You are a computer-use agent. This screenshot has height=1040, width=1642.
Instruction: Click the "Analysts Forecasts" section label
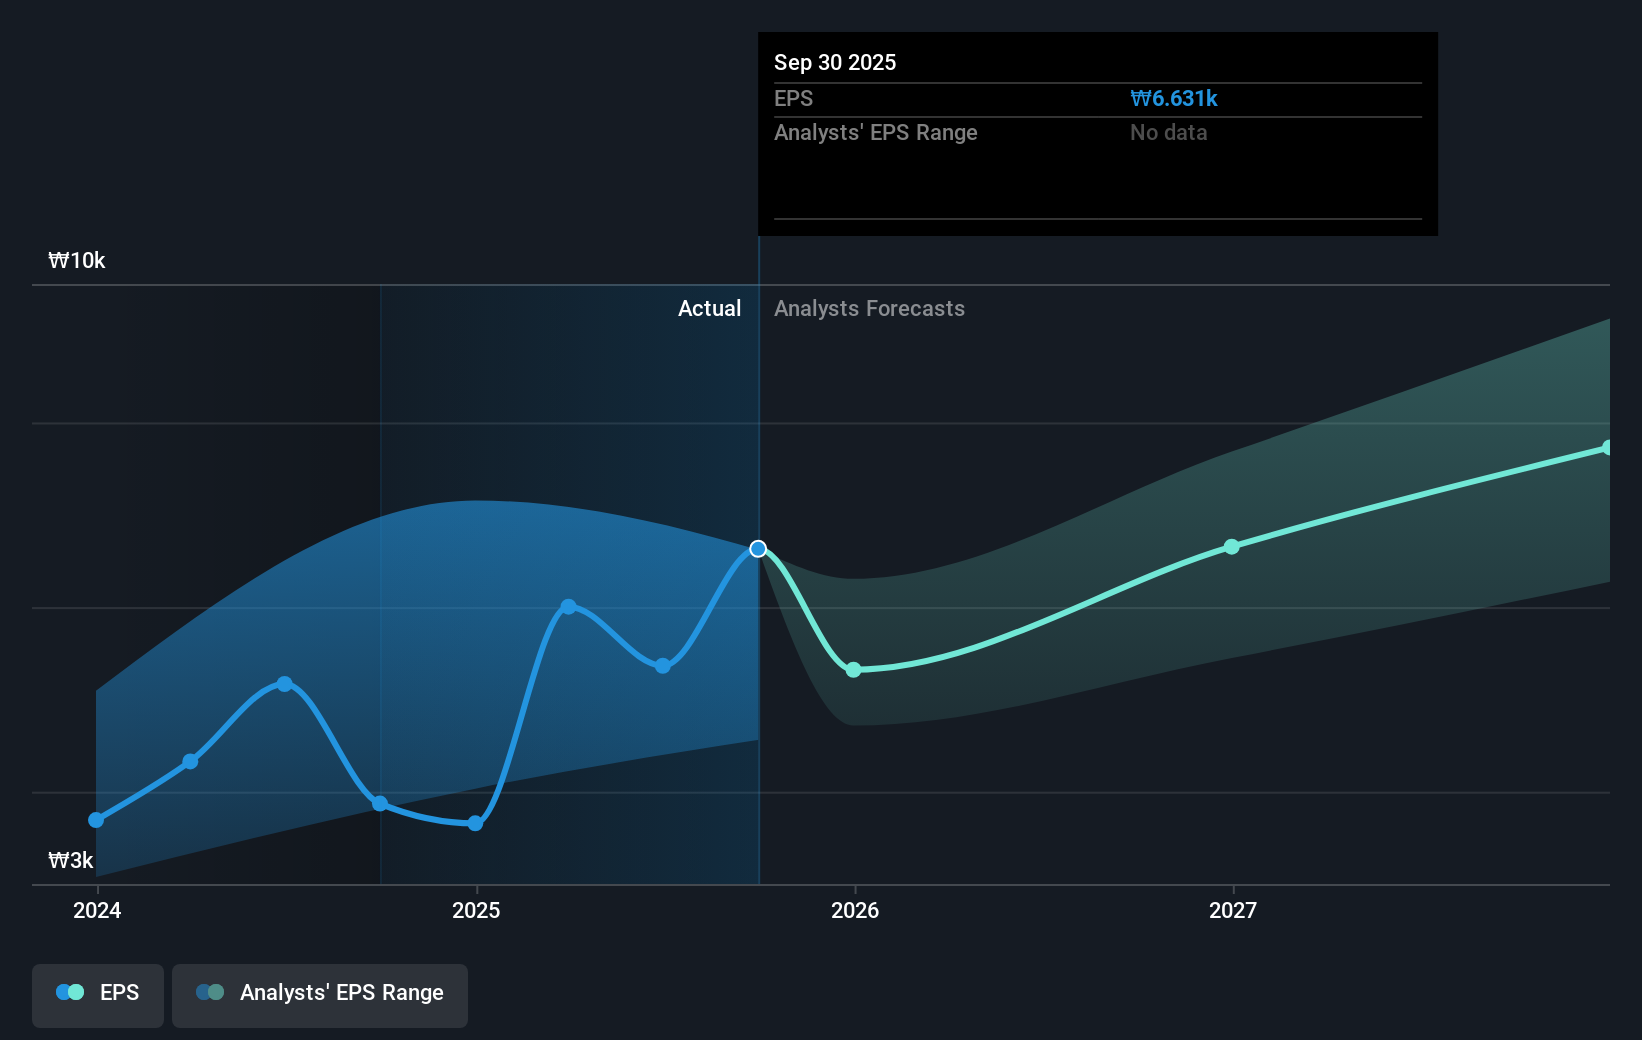tap(869, 308)
